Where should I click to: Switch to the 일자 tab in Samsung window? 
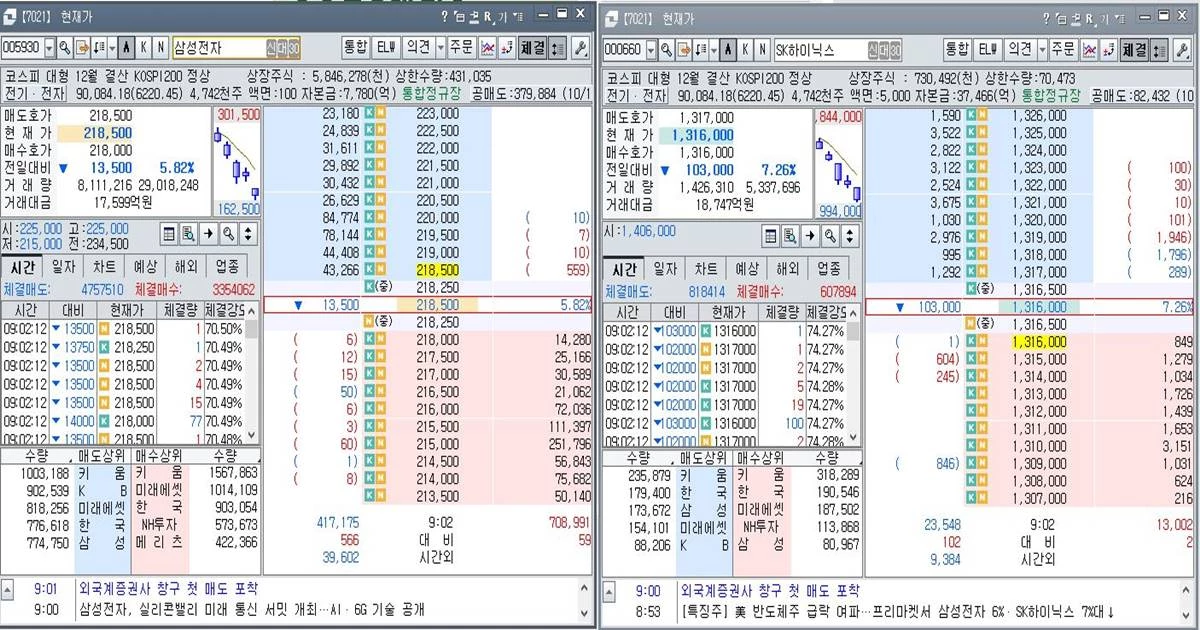coord(65,267)
